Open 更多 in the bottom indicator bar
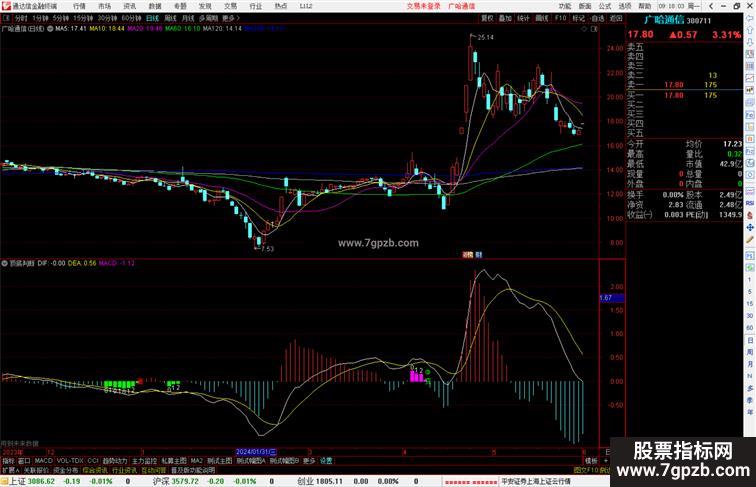 (309, 461)
